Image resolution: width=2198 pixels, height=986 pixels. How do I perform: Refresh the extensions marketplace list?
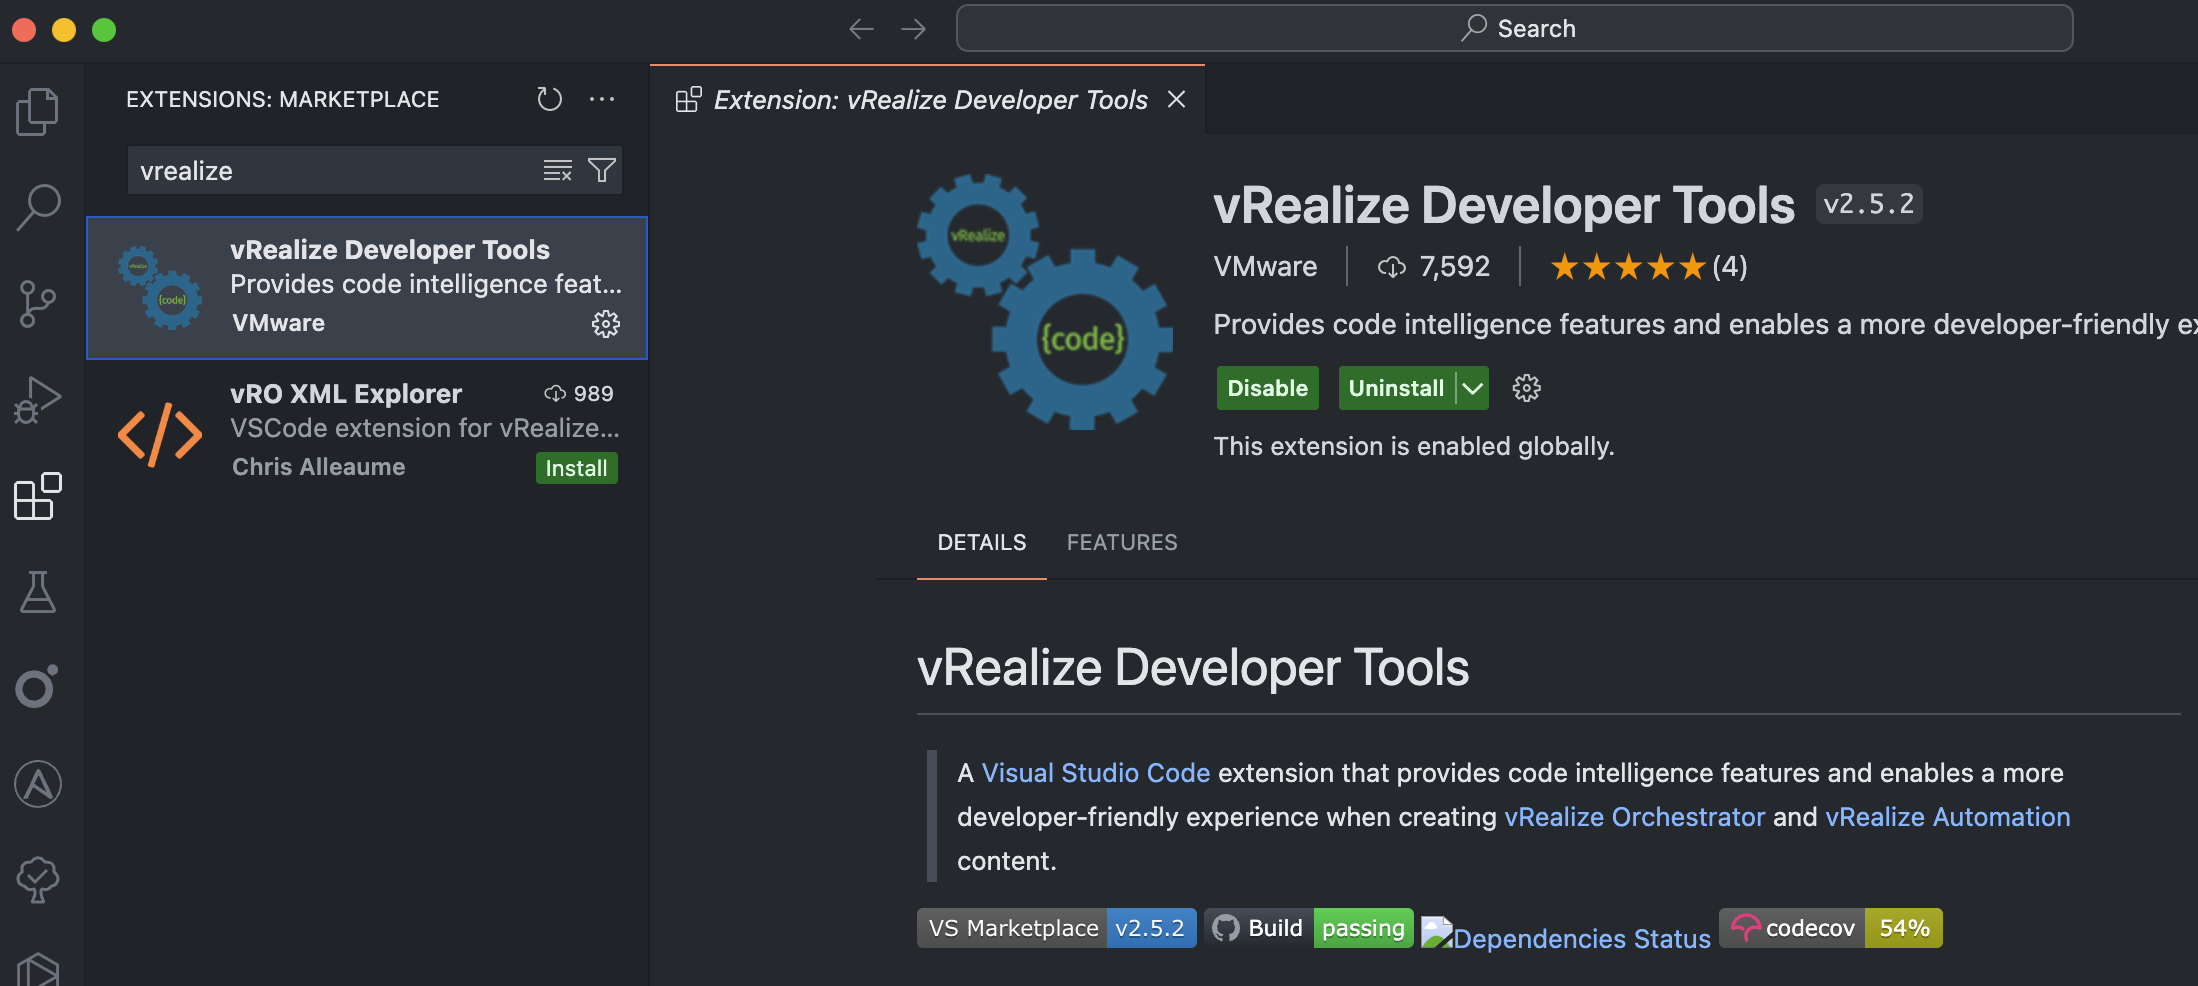pos(549,99)
